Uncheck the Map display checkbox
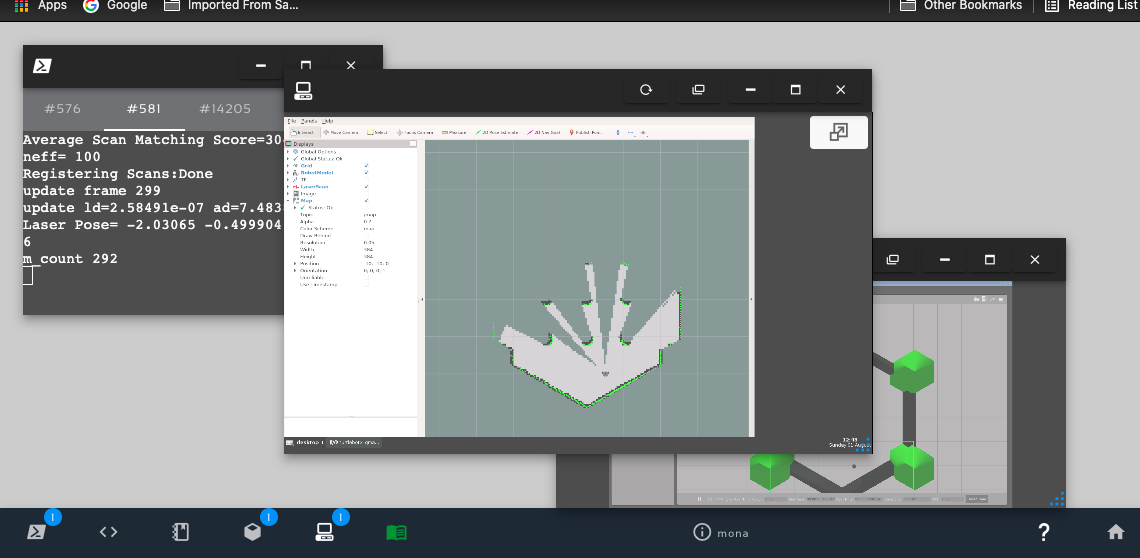This screenshot has height=558, width=1140. tap(366, 201)
